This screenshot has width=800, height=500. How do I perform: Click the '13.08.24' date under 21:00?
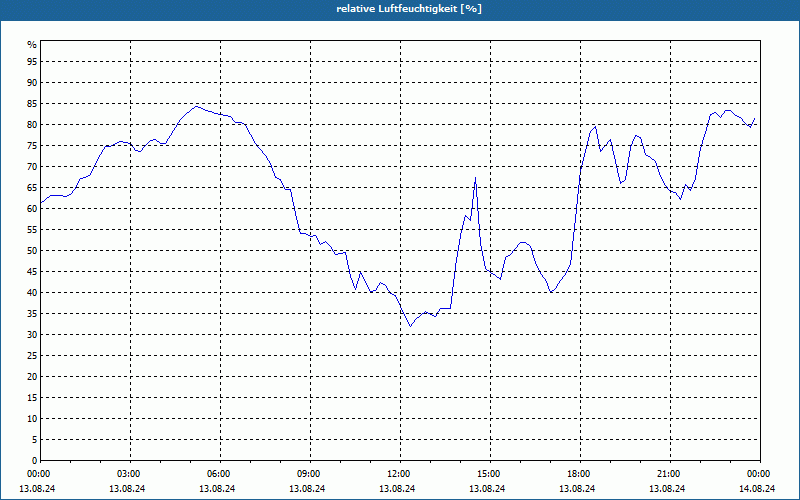tap(667, 489)
